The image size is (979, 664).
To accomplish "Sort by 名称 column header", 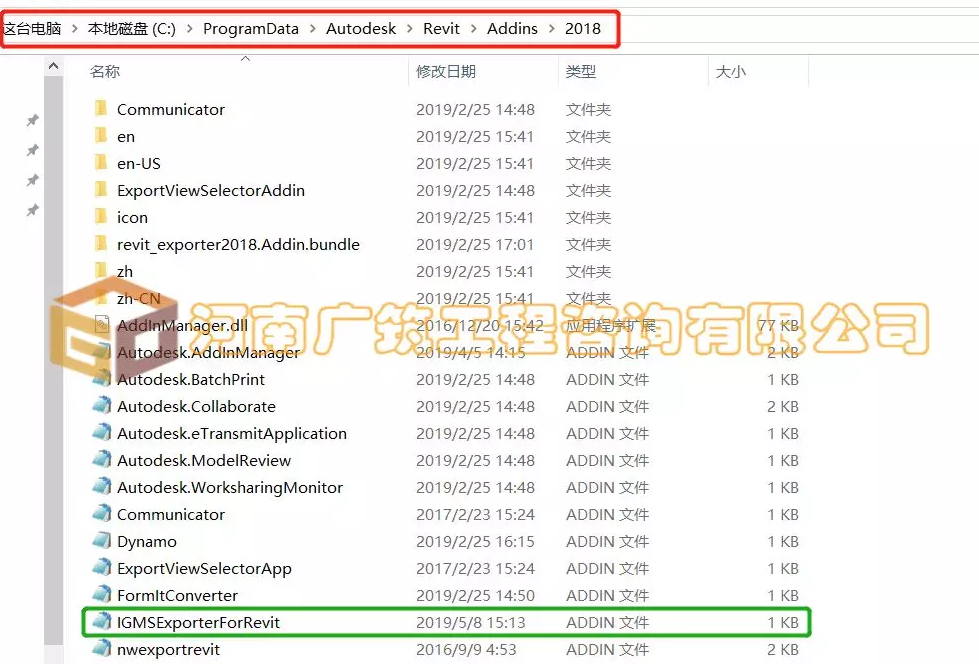I will coord(104,71).
